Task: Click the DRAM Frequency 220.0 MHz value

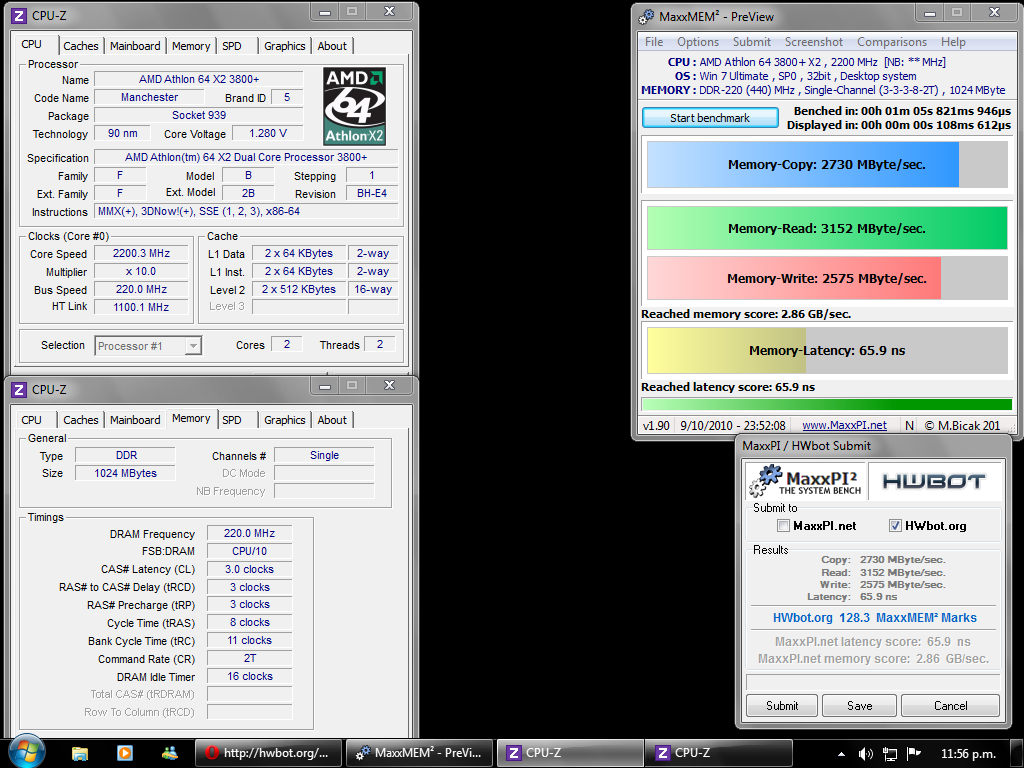Action: click(x=249, y=534)
